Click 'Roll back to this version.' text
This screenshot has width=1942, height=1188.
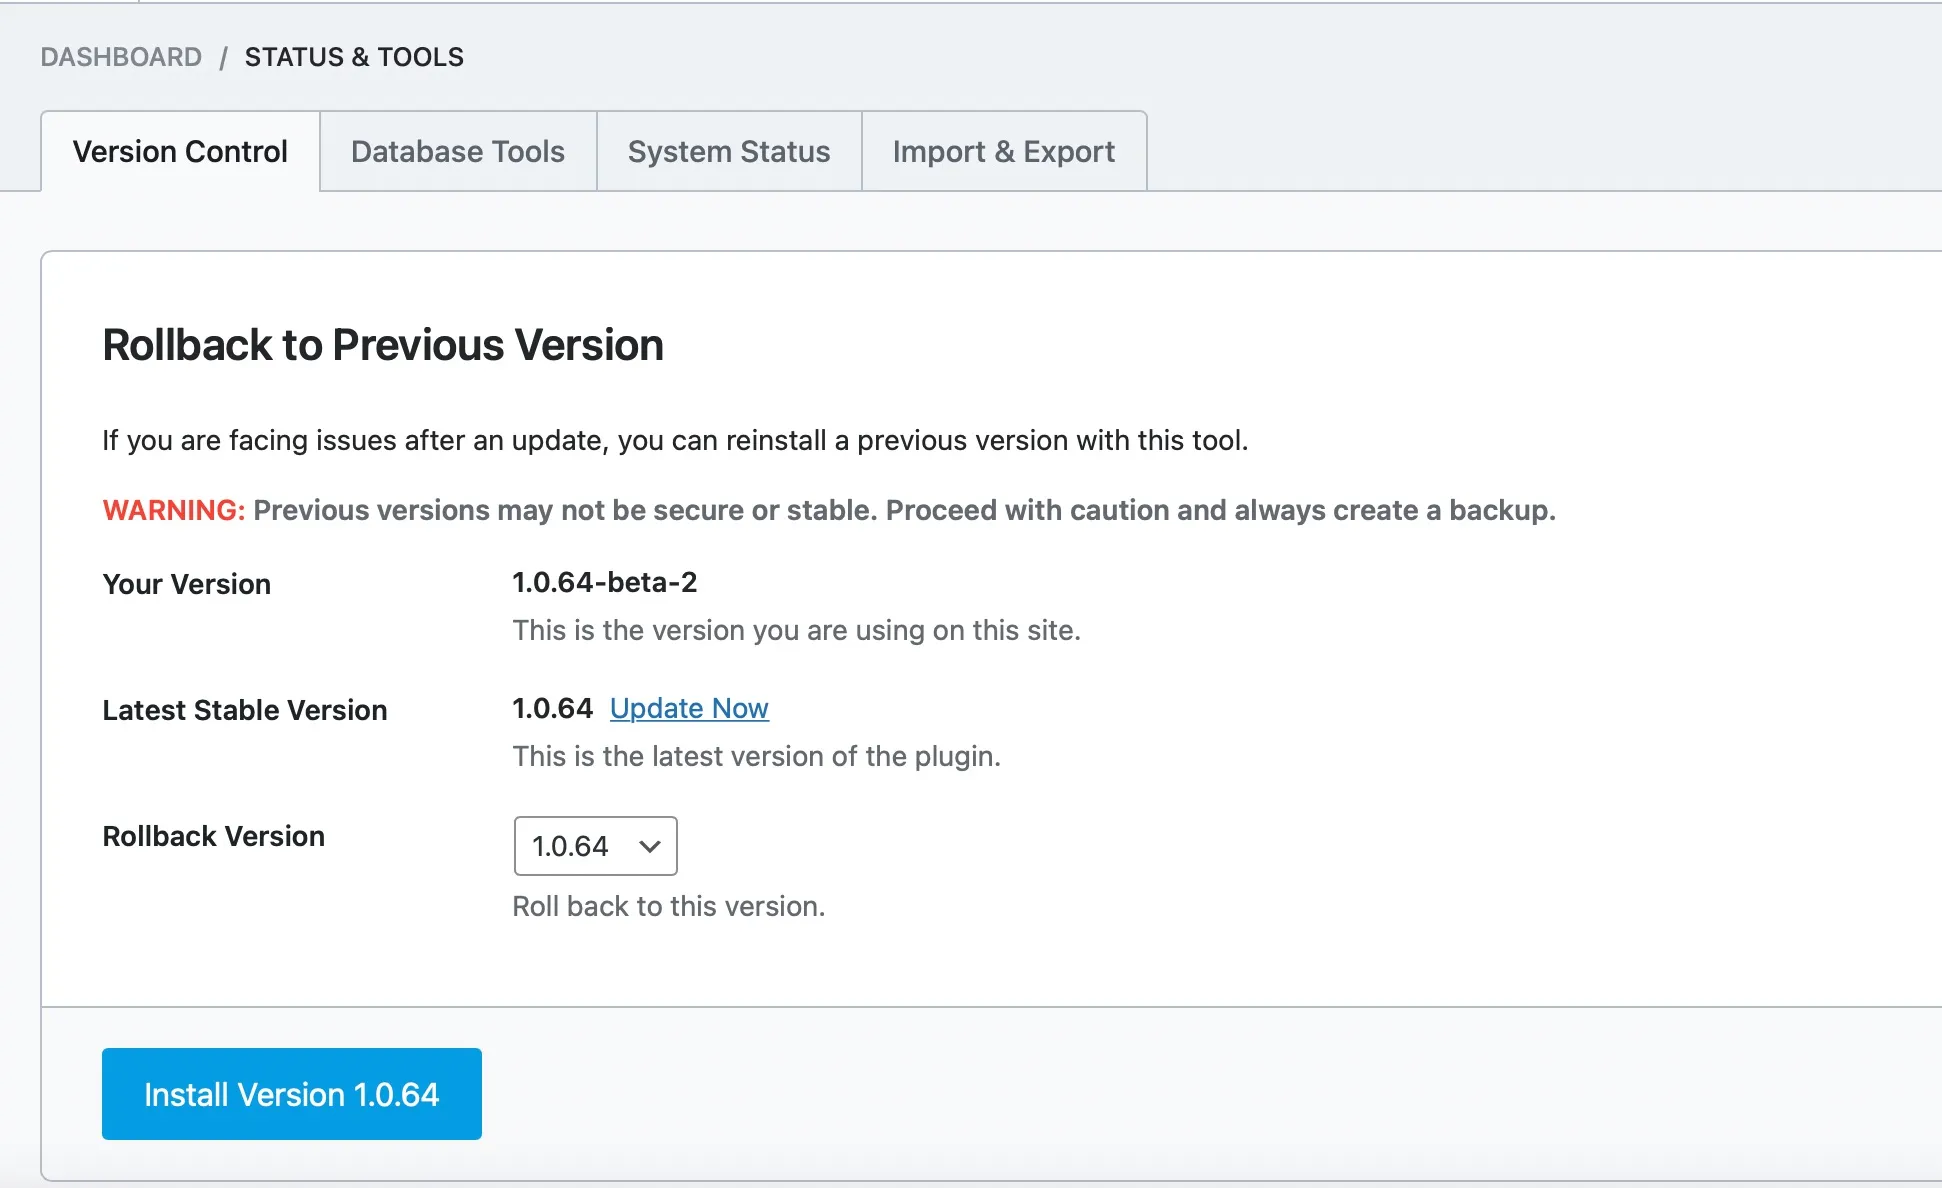click(669, 906)
